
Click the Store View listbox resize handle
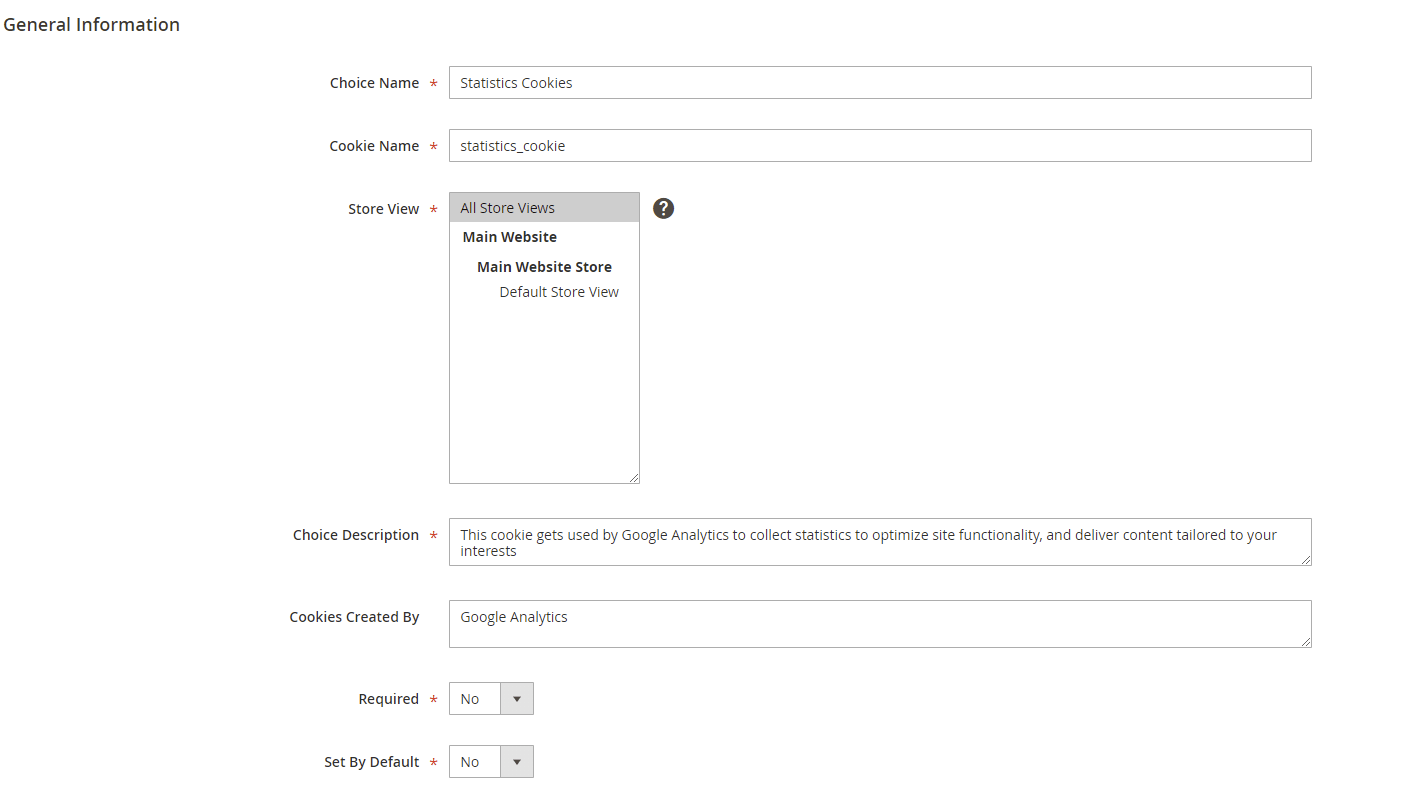[634, 478]
